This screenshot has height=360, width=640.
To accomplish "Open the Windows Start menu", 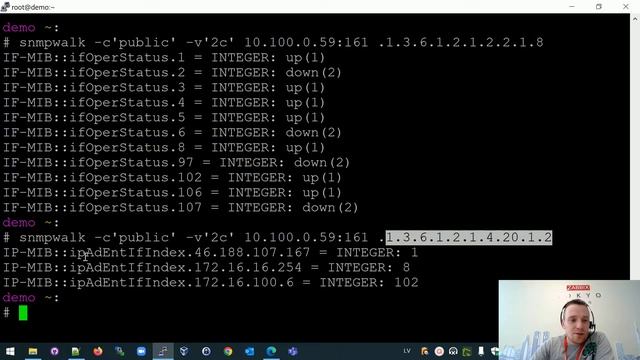I will click(10, 351).
